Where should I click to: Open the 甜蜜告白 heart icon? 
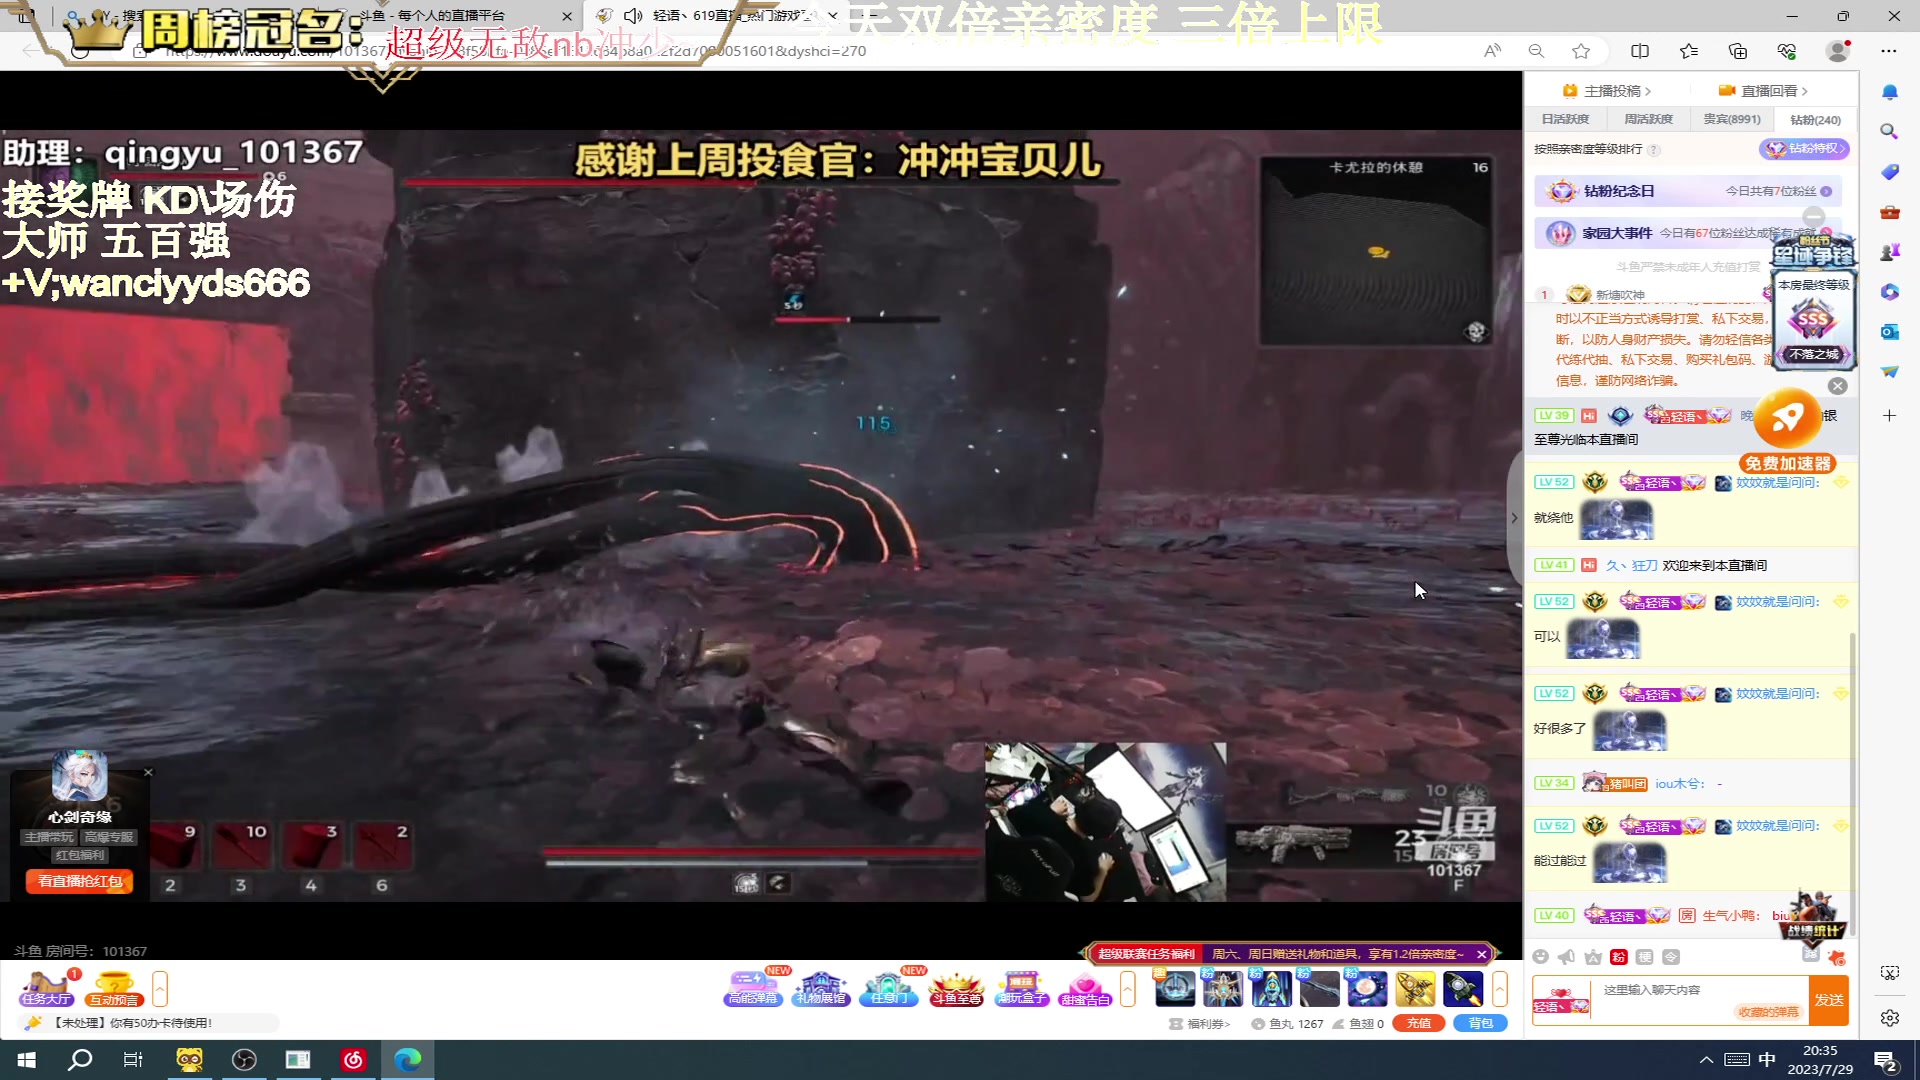point(1086,988)
